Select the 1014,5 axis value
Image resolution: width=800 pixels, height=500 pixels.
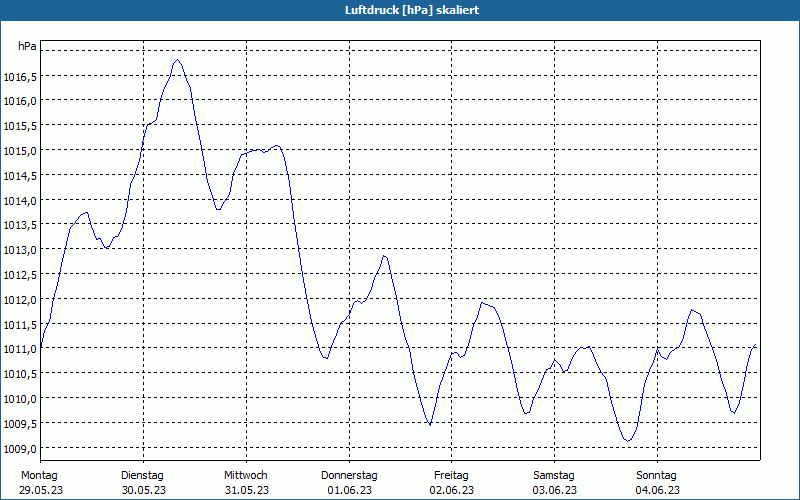(20, 176)
